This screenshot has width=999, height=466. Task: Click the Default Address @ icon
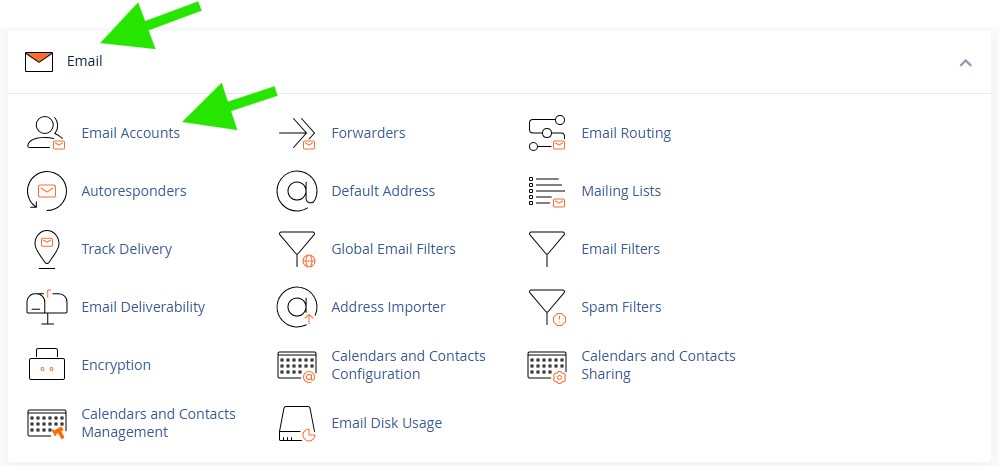pos(297,191)
